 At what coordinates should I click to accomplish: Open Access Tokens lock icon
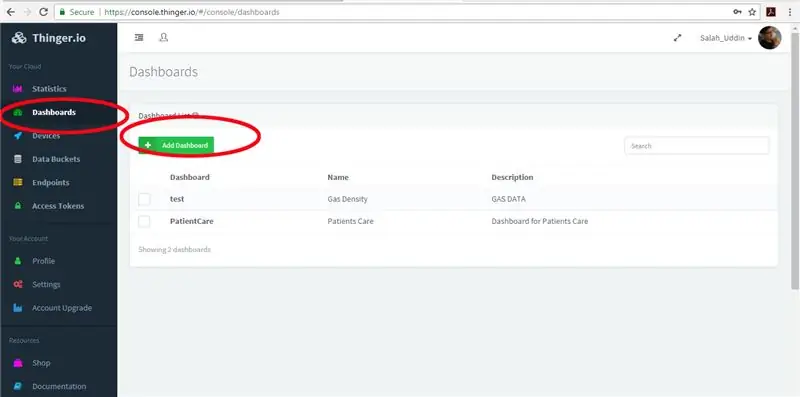18,206
